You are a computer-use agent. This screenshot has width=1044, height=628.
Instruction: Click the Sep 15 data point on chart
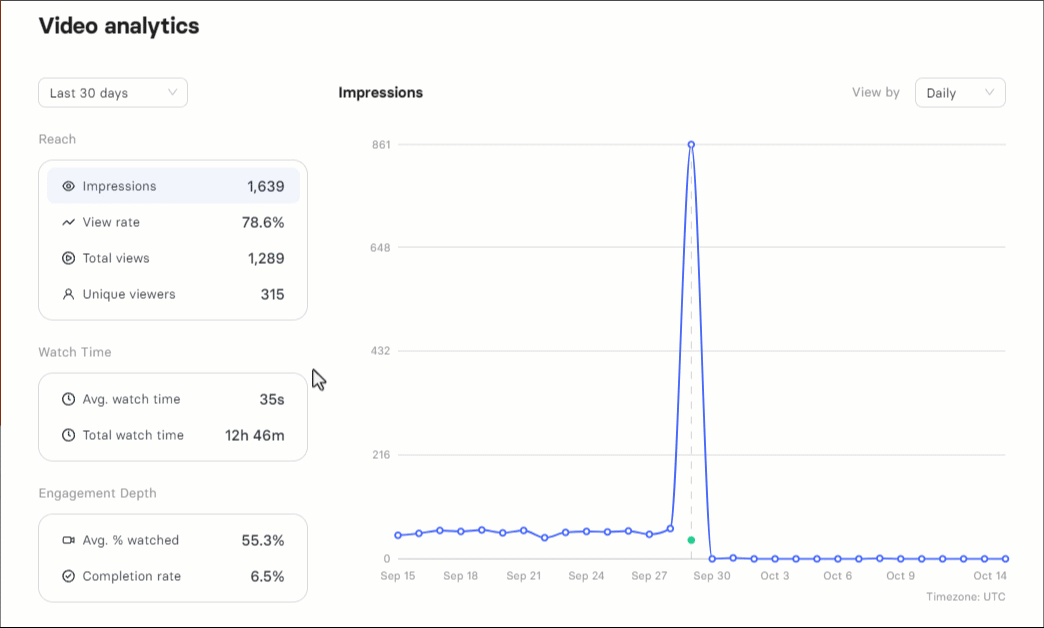click(x=398, y=535)
